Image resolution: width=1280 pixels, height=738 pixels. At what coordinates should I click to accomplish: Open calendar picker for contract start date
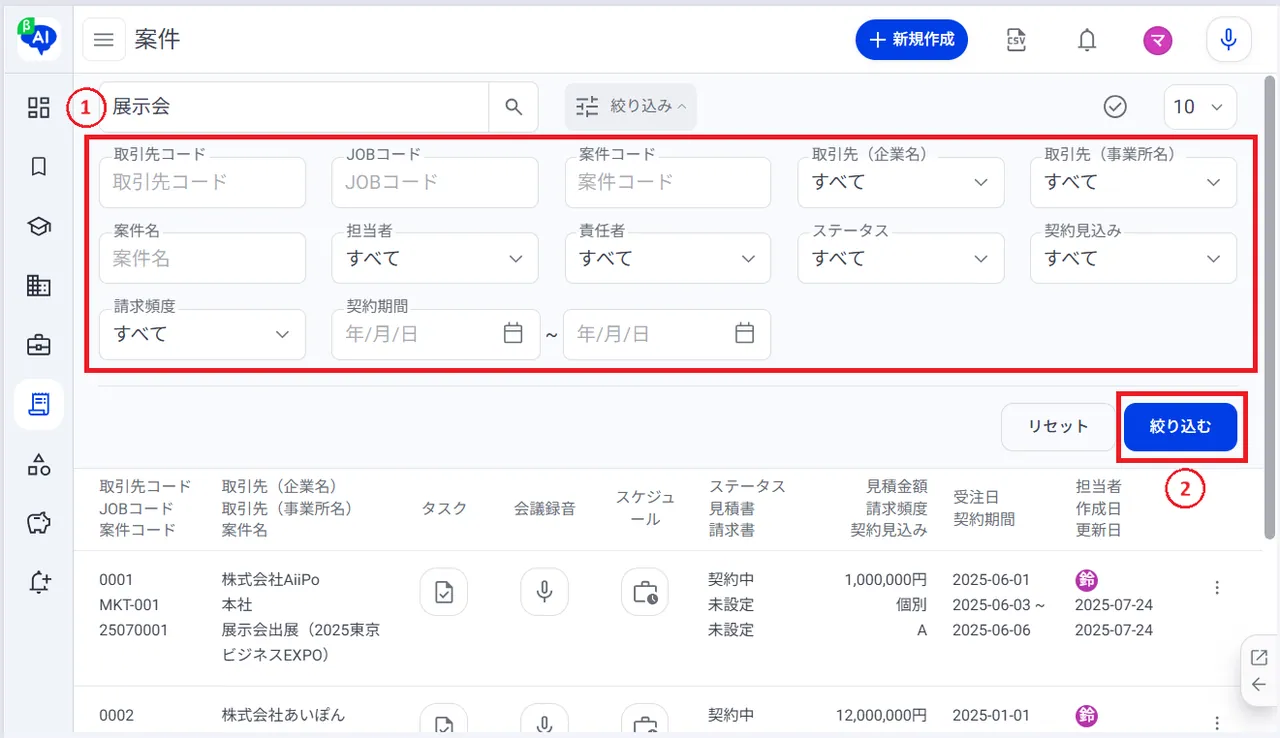coord(513,334)
